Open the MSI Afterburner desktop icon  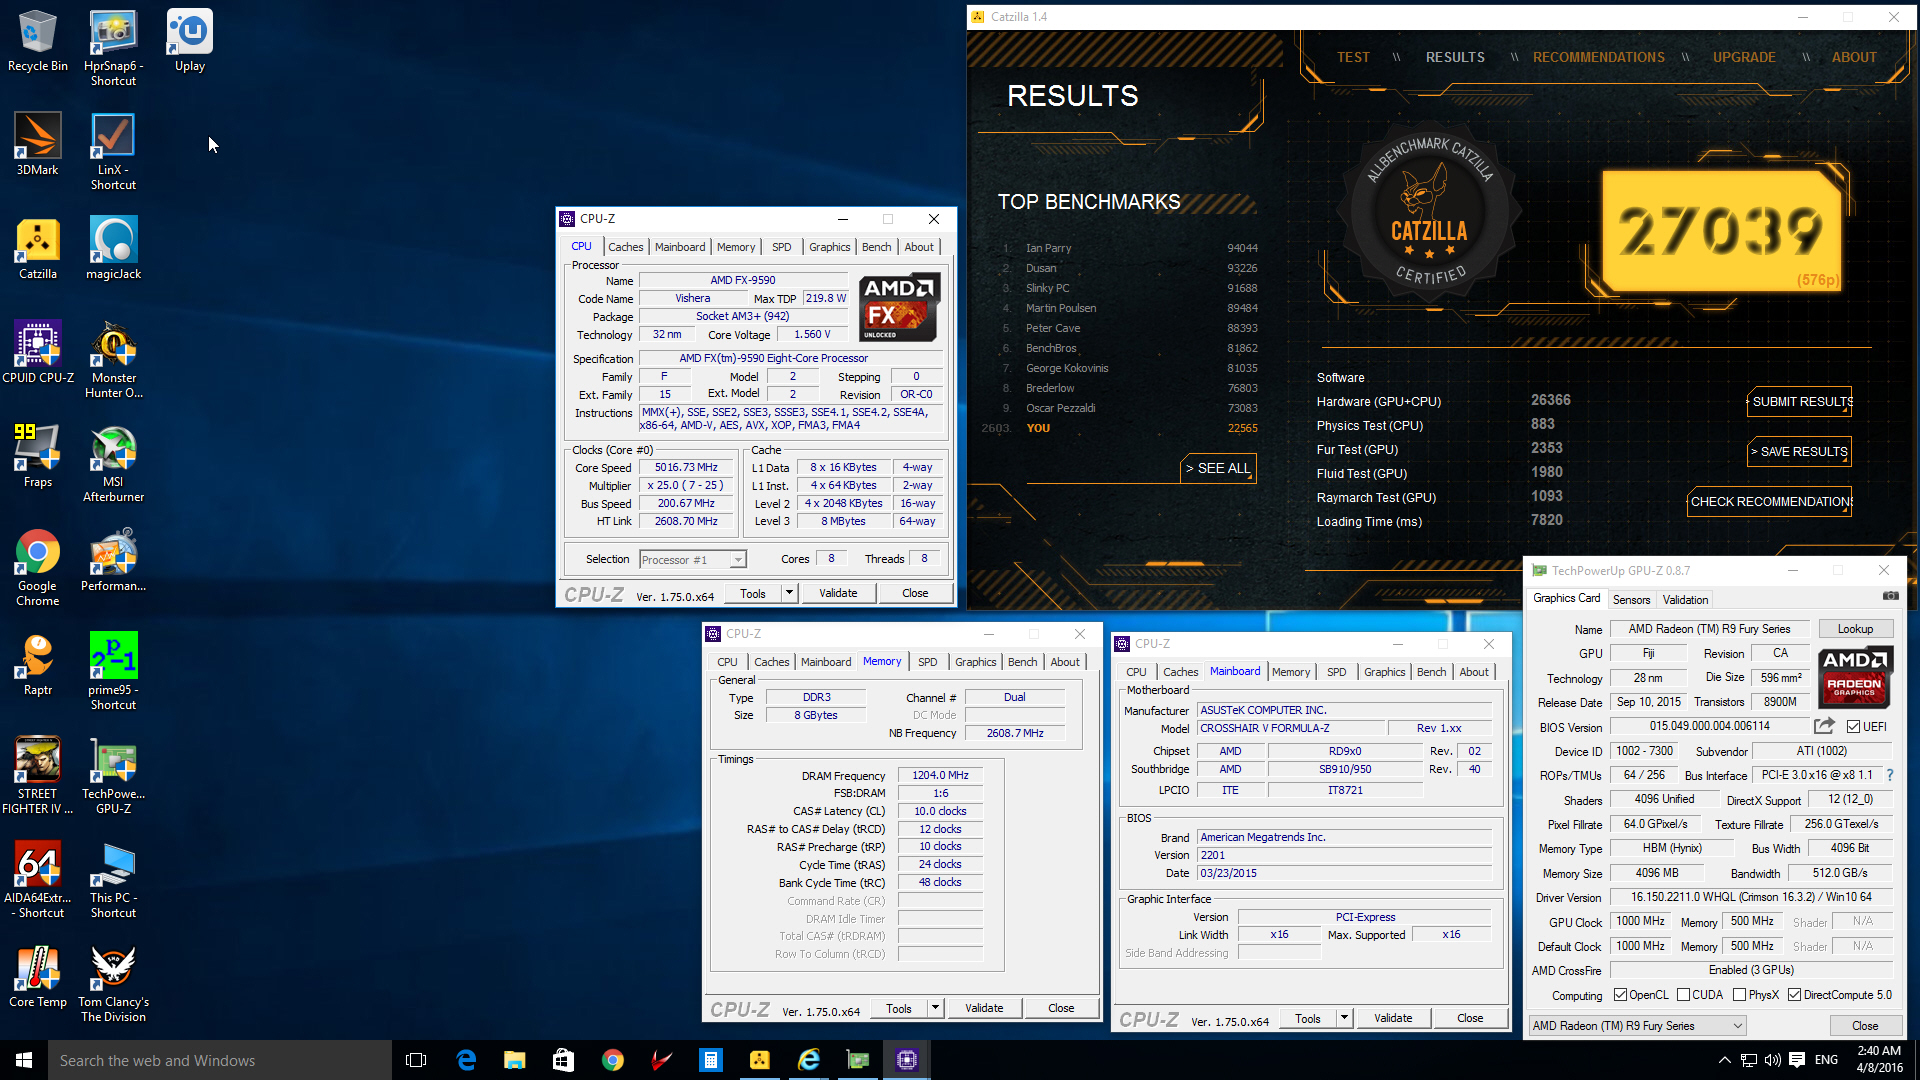click(113, 464)
